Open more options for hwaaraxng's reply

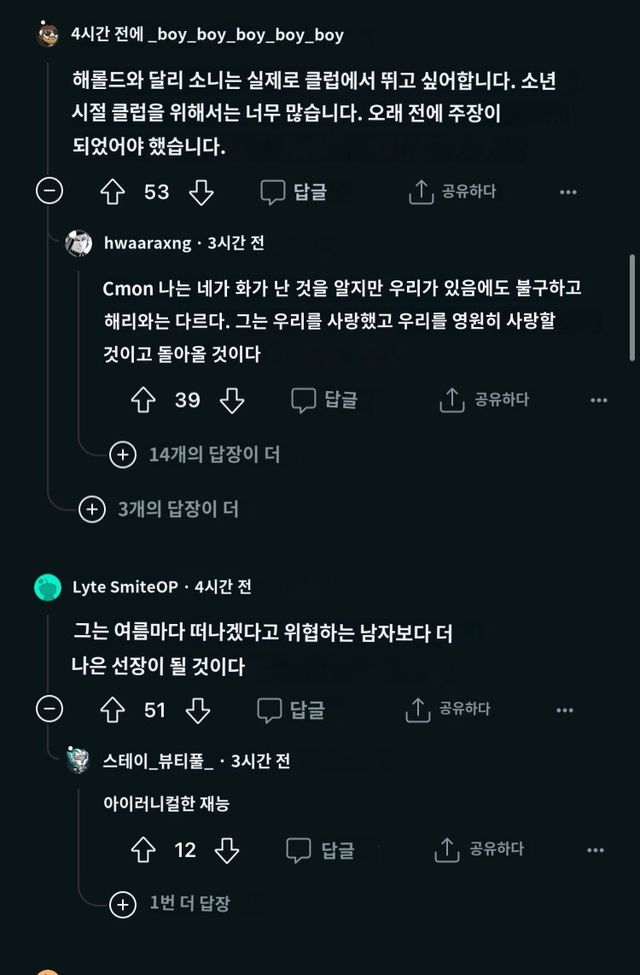(598, 401)
